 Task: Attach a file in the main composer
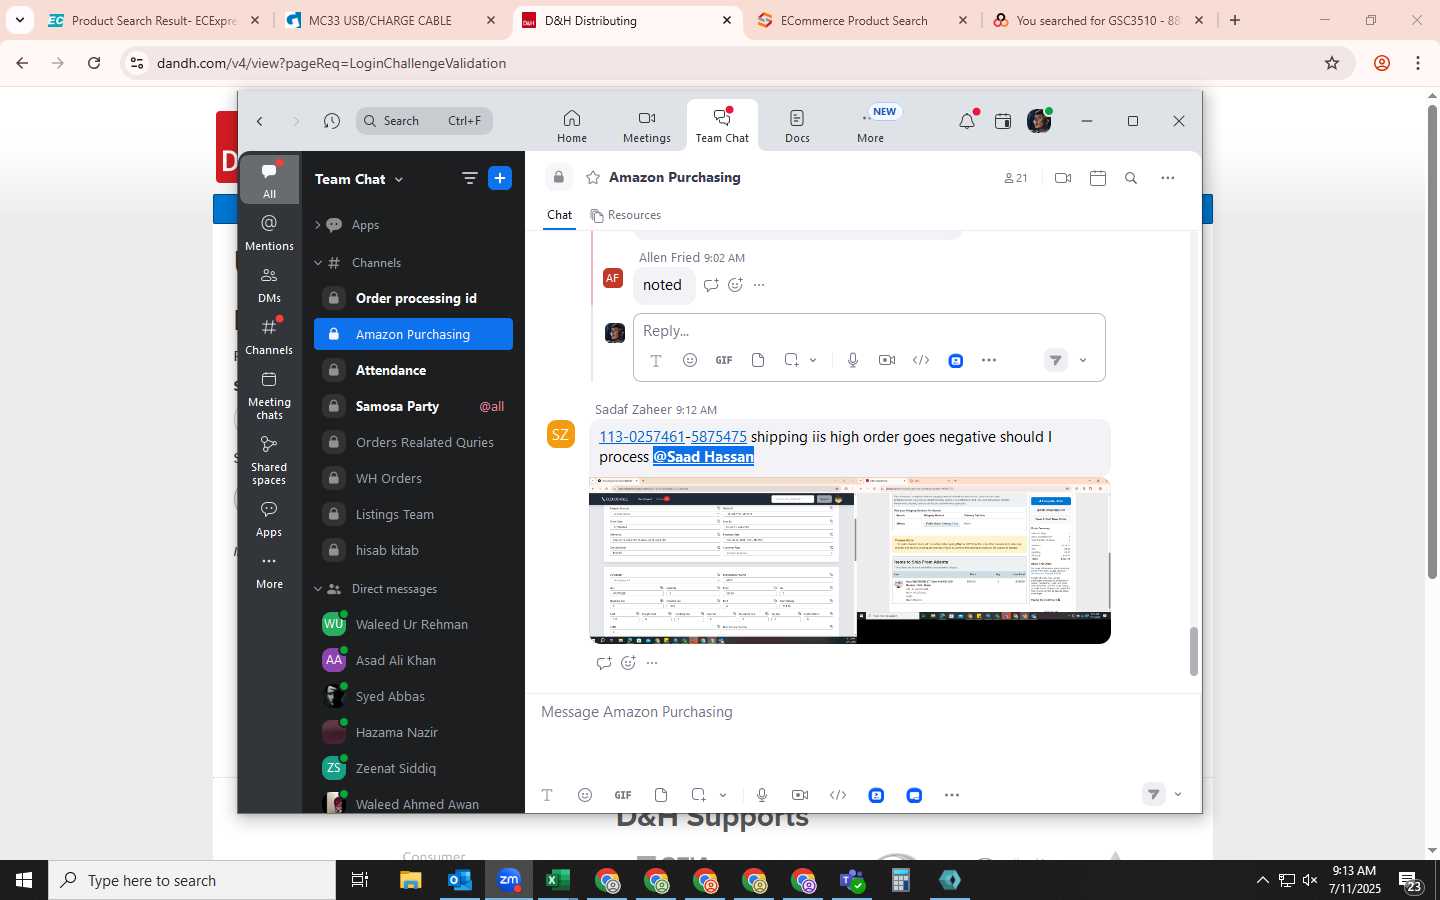(x=661, y=795)
